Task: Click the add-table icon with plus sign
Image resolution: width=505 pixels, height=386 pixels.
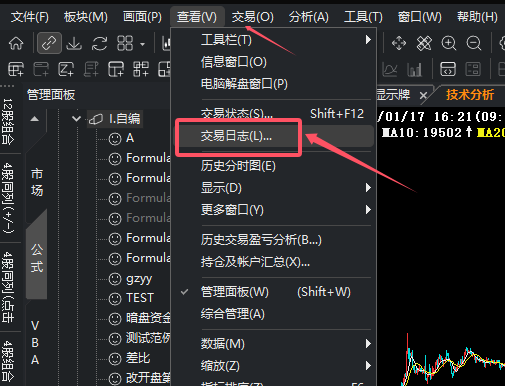Action: point(16,69)
